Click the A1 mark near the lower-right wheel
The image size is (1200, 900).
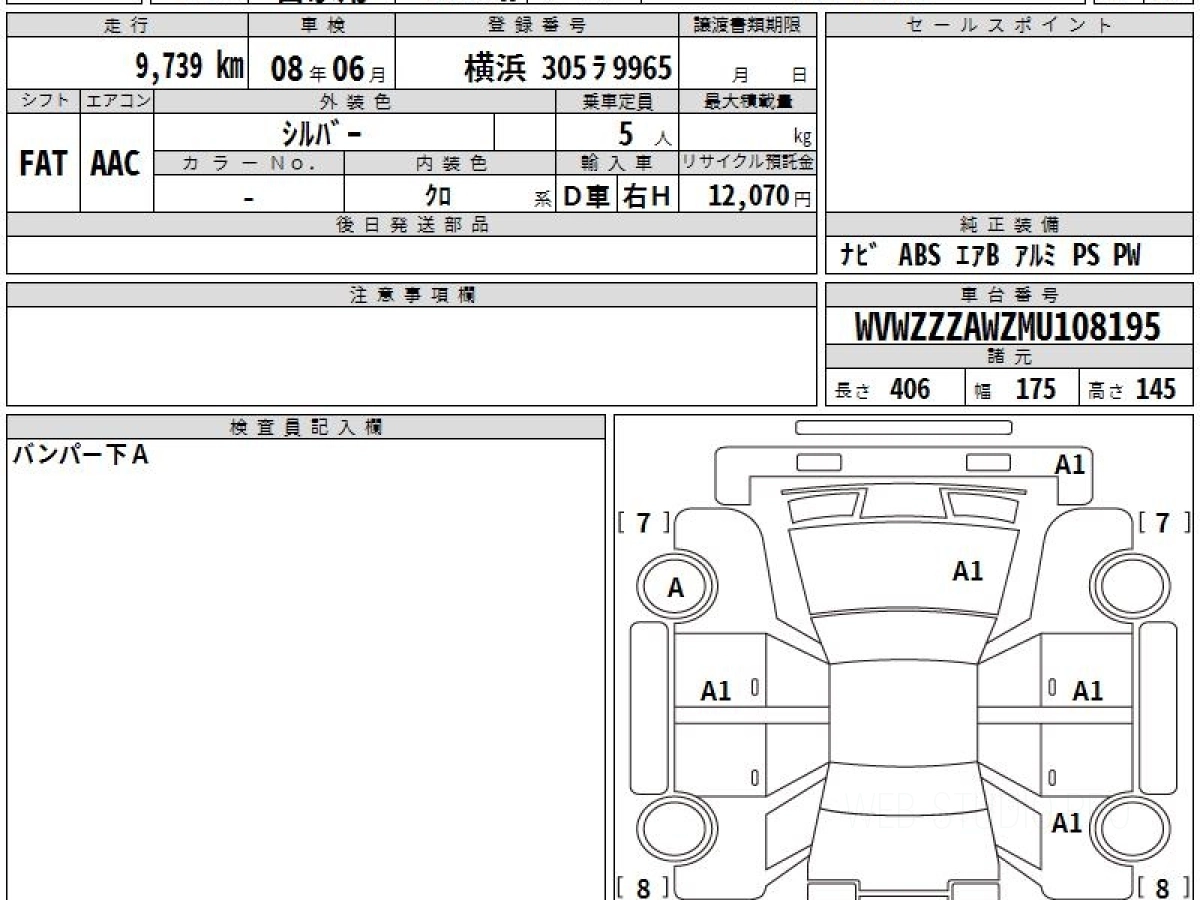[x=1067, y=823]
